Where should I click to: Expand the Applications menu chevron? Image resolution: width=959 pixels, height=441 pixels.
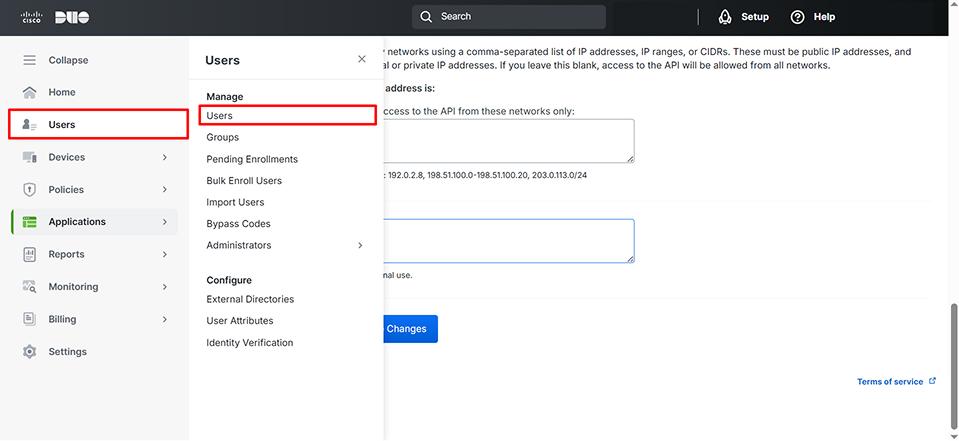[x=165, y=222]
